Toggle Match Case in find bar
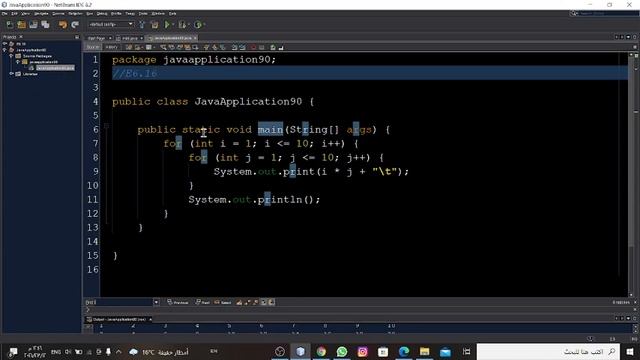 coord(239,302)
